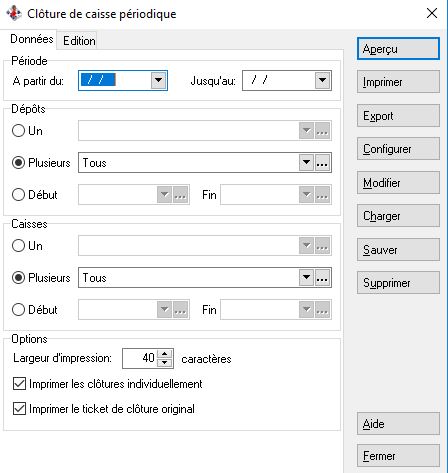The width and height of the screenshot is (448, 473).
Task: Click the application icon in title bar
Action: [x=14, y=13]
